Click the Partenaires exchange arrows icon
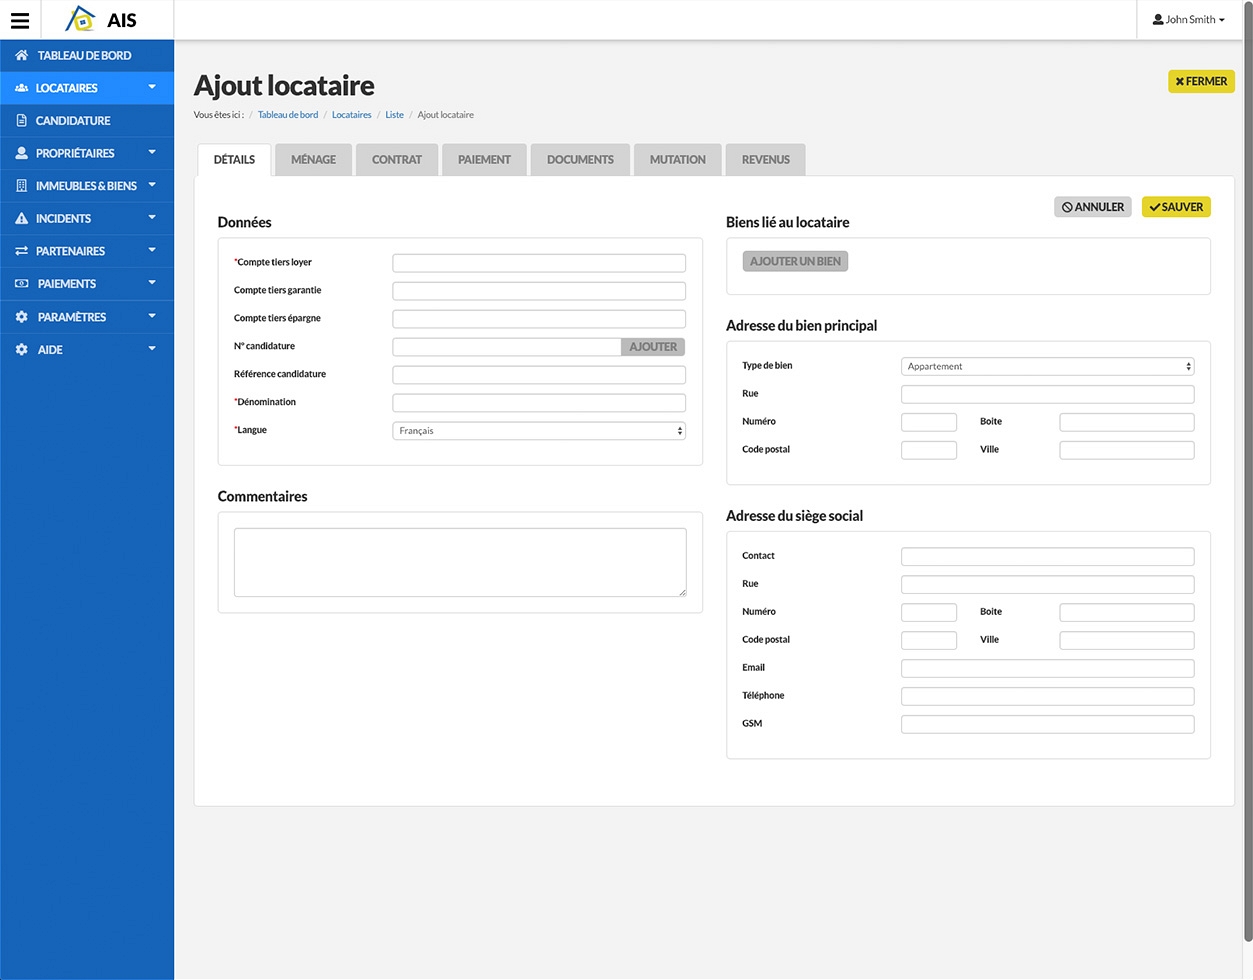Image resolution: width=1253 pixels, height=980 pixels. (x=21, y=251)
